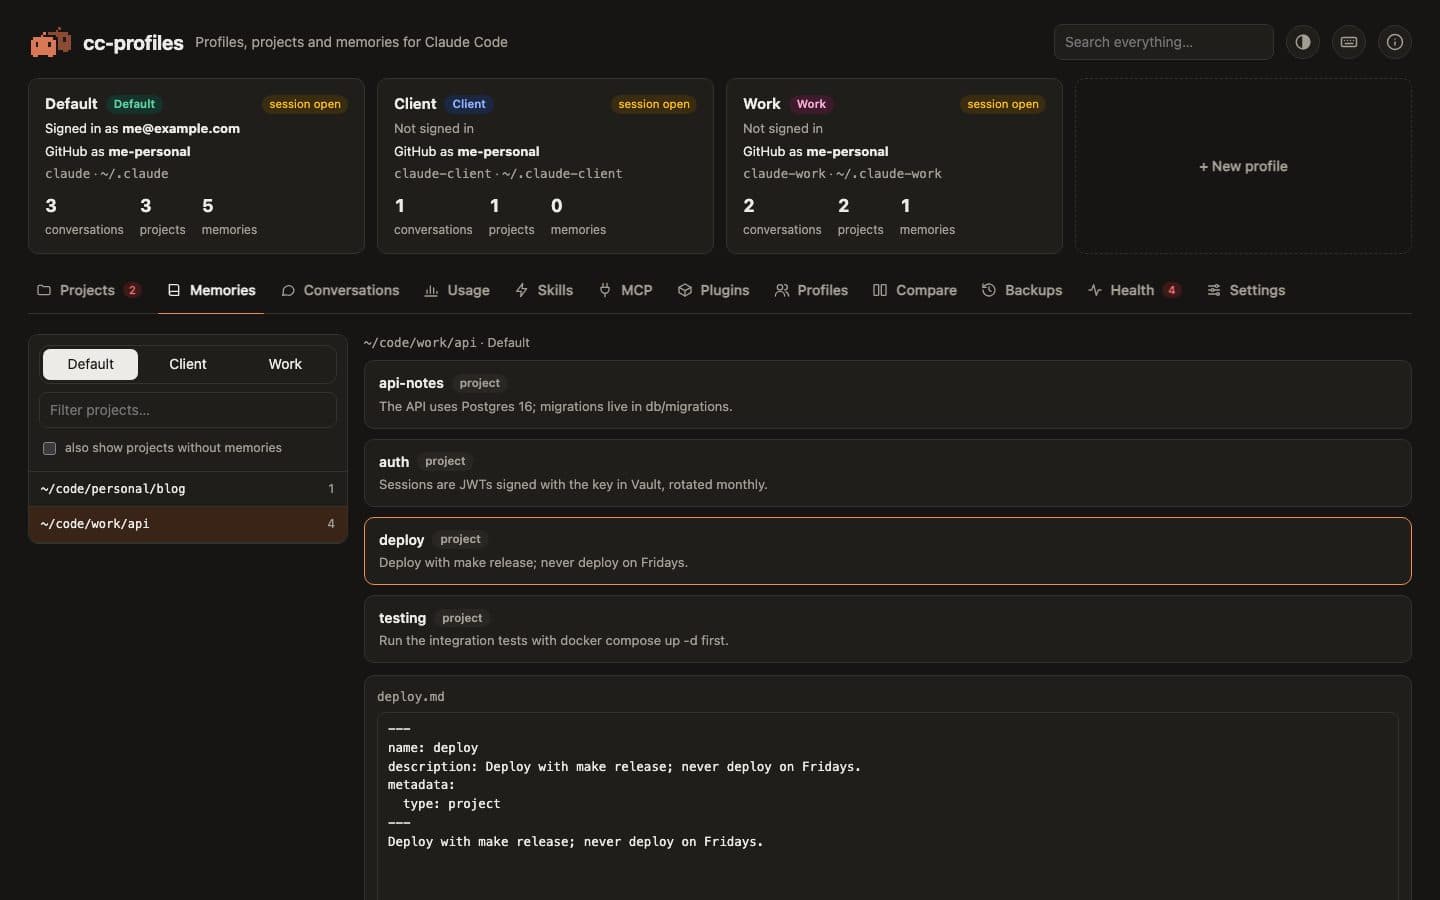Click session open badge on Work card
1440x900 pixels.
[x=1003, y=104]
